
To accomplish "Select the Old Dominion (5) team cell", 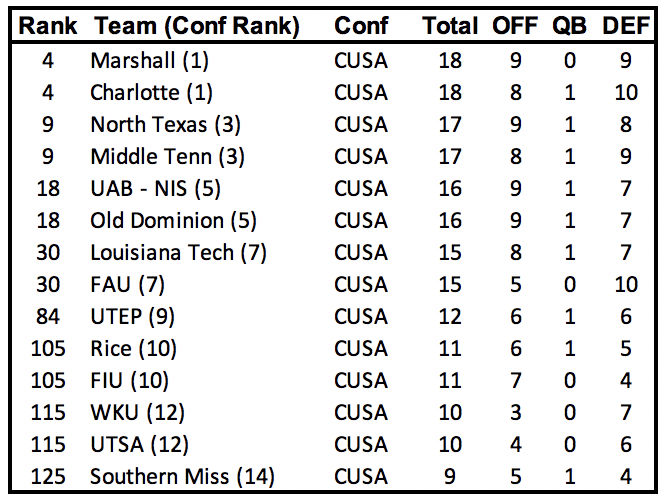I will pyautogui.click(x=168, y=221).
